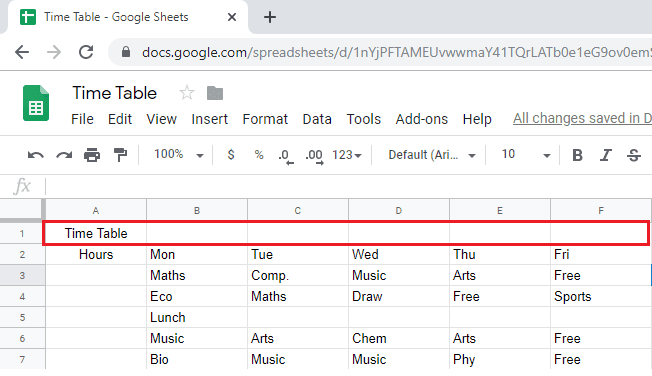Screen dimensions: 652x376
Task: Click the Time Table document title
Action: (x=115, y=93)
